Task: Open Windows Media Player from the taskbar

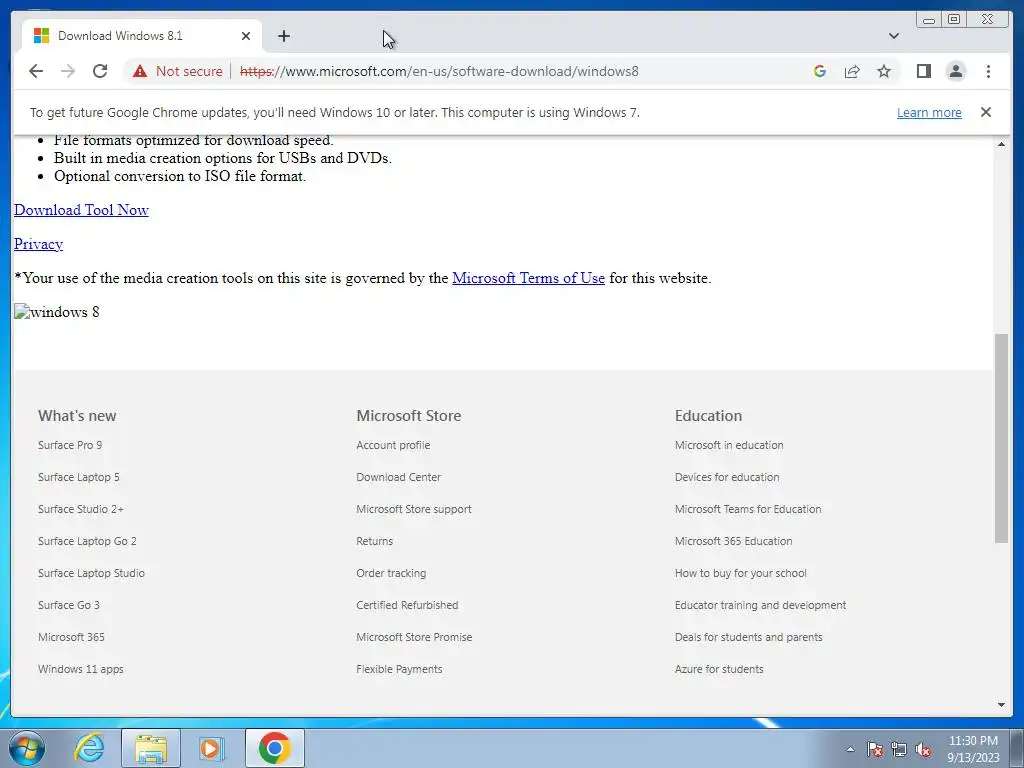Action: coord(211,748)
